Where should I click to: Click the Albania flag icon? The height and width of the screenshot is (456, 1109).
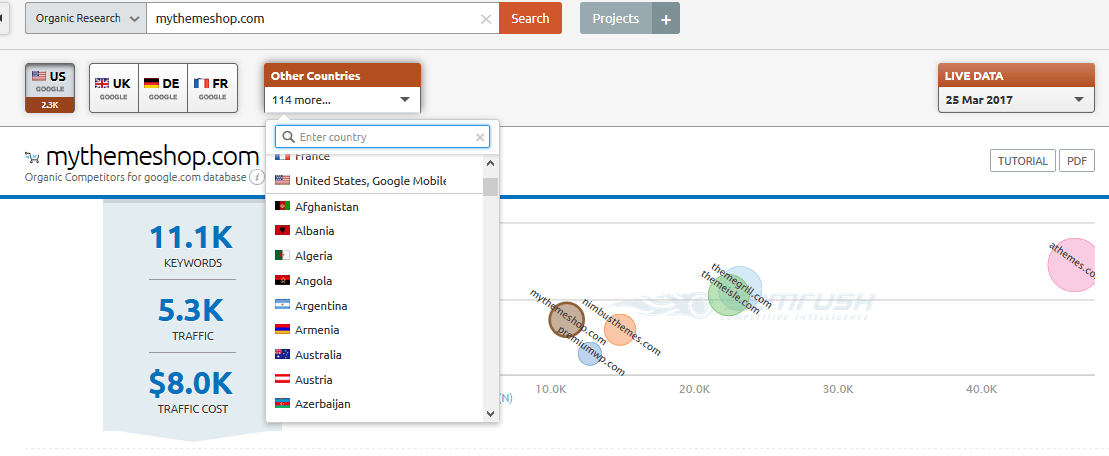(x=282, y=230)
